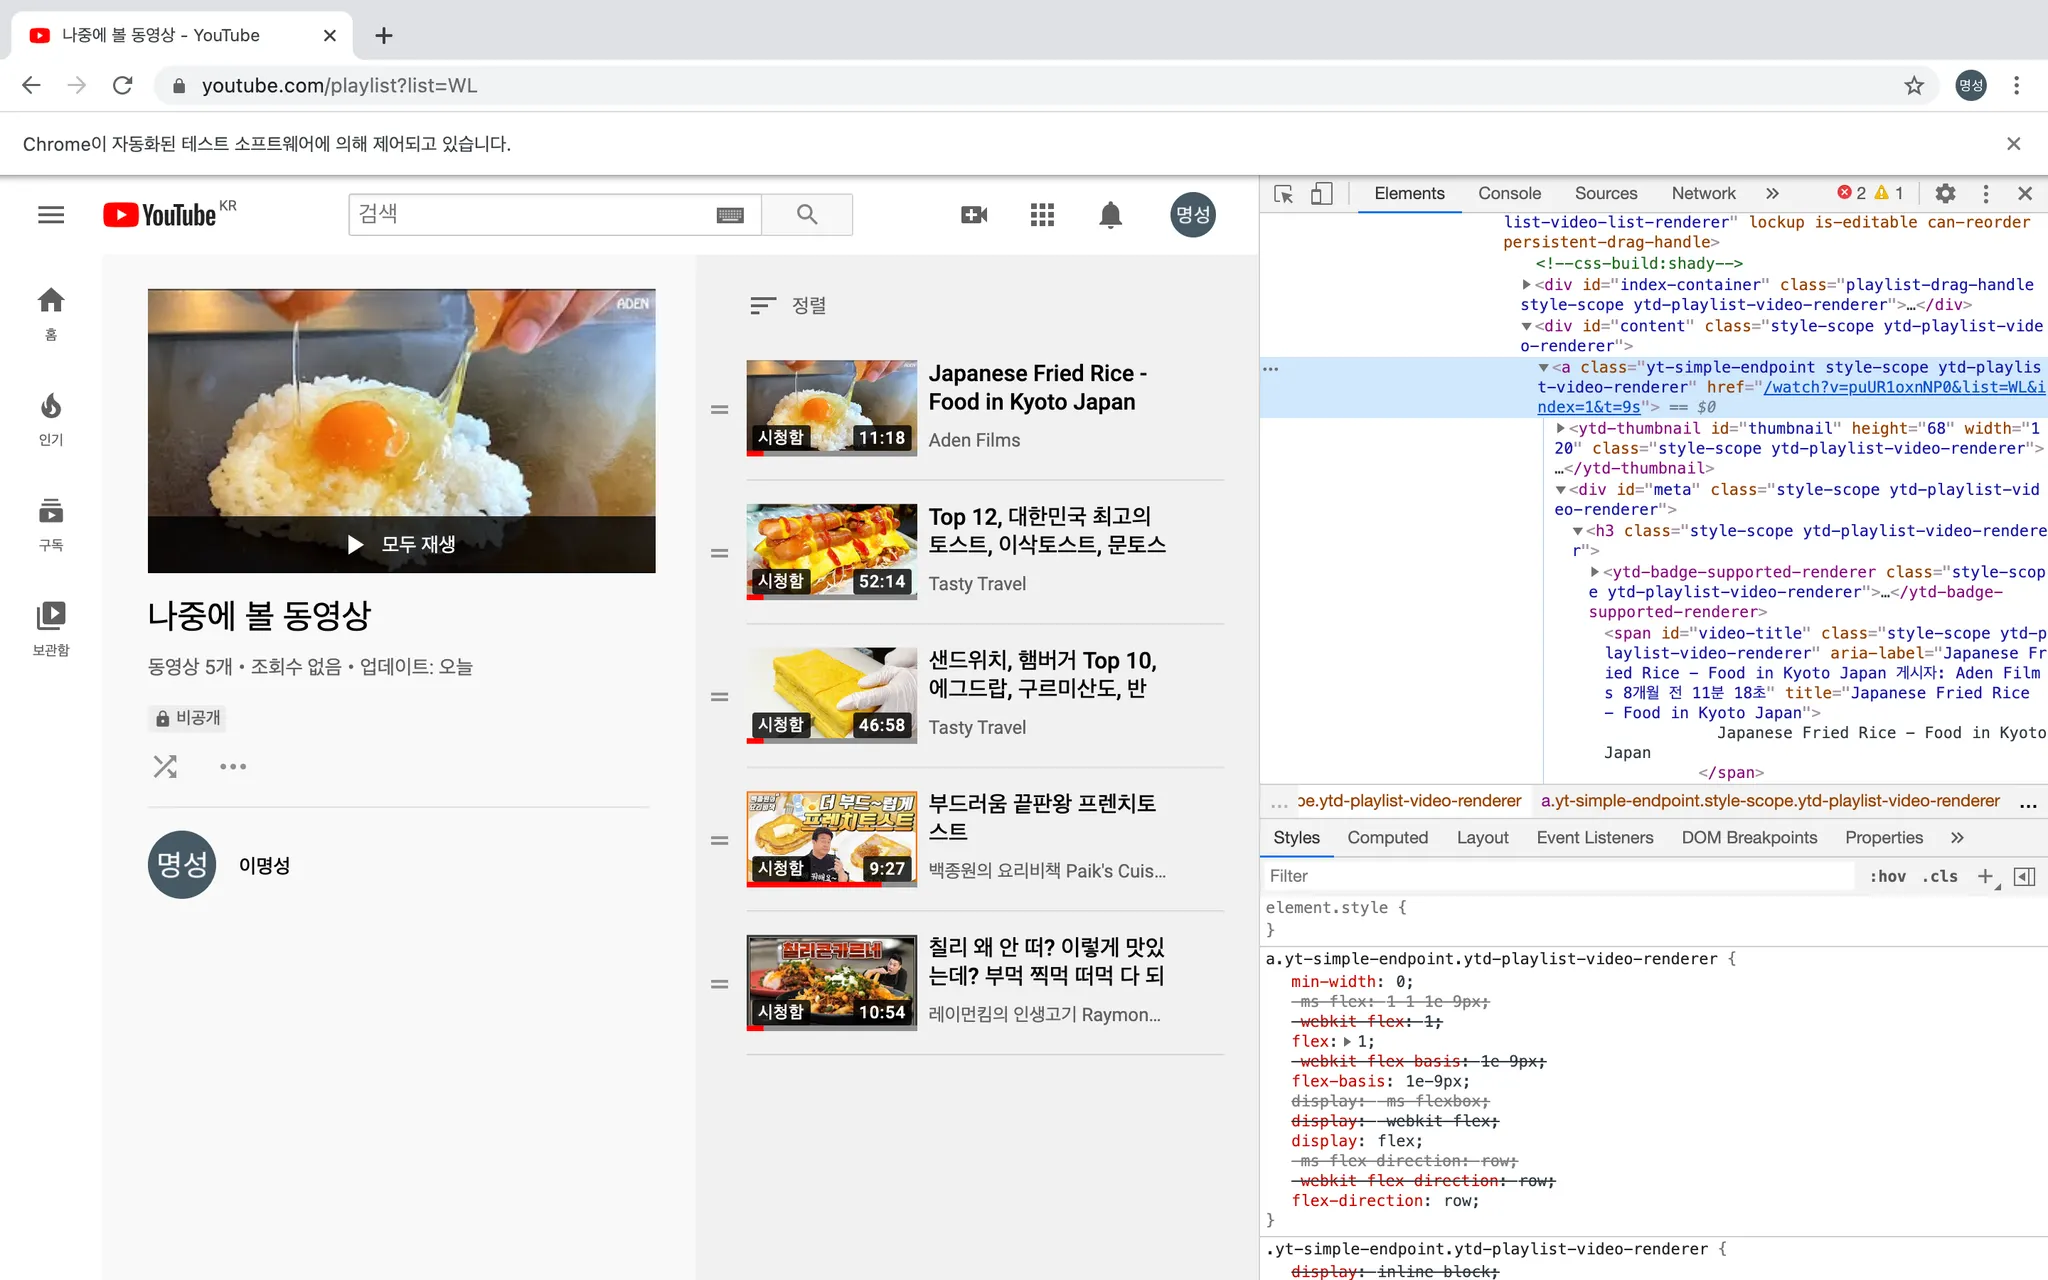Image resolution: width=2048 pixels, height=1280 pixels.
Task: Switch to the Console tab
Action: pyautogui.click(x=1509, y=194)
